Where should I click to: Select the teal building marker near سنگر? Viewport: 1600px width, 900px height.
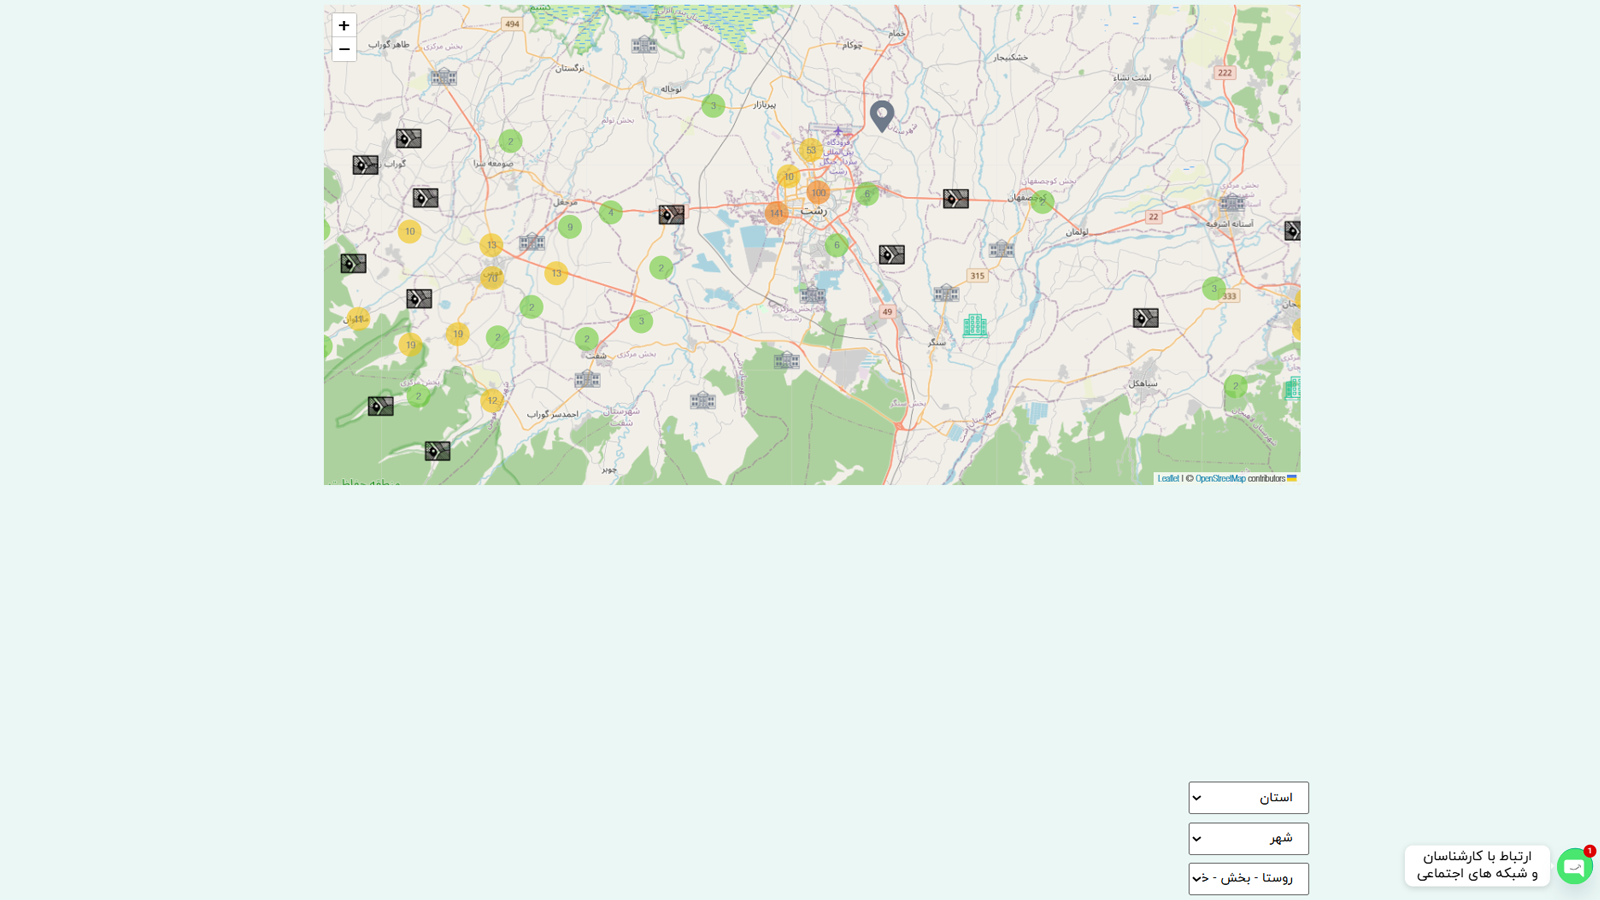pyautogui.click(x=975, y=325)
